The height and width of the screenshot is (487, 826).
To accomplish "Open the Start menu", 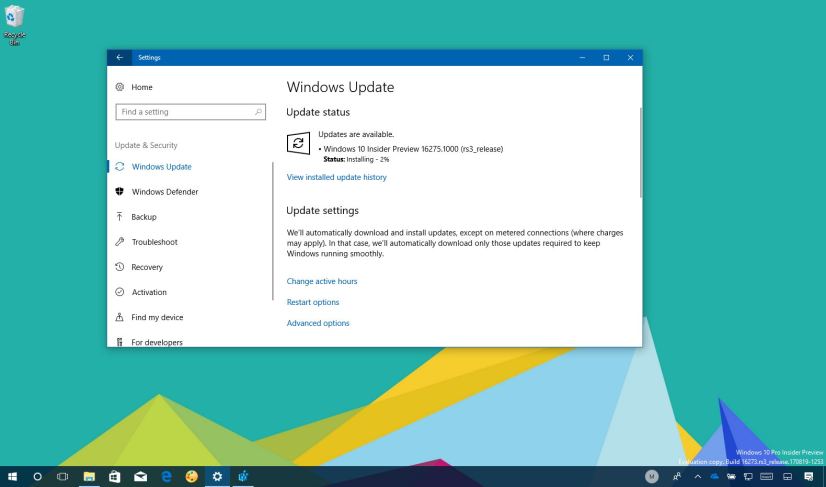I will point(12,476).
